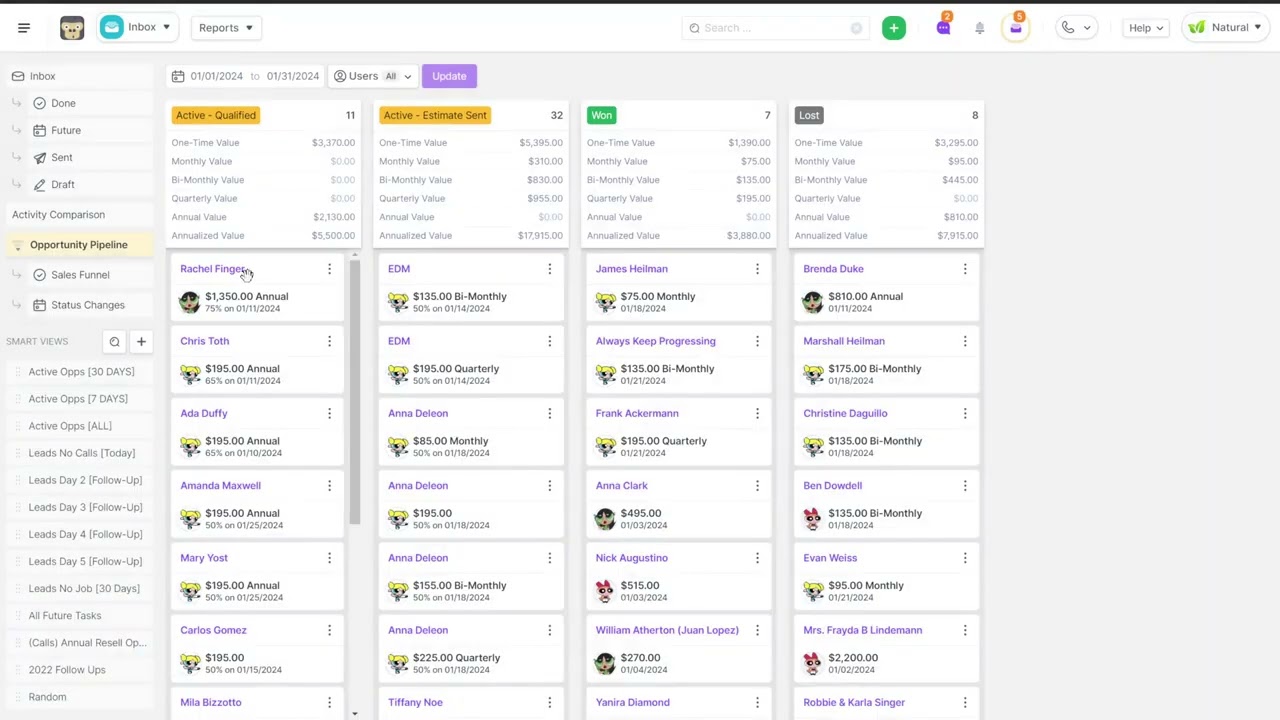Click avatar on Mrs. Frayda B Lindemann card
1280x720 pixels.
(813, 663)
